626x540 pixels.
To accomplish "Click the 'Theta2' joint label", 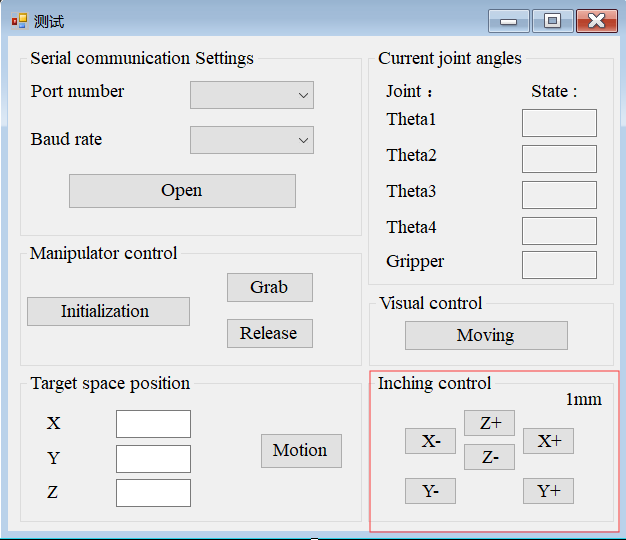I will (x=412, y=155).
